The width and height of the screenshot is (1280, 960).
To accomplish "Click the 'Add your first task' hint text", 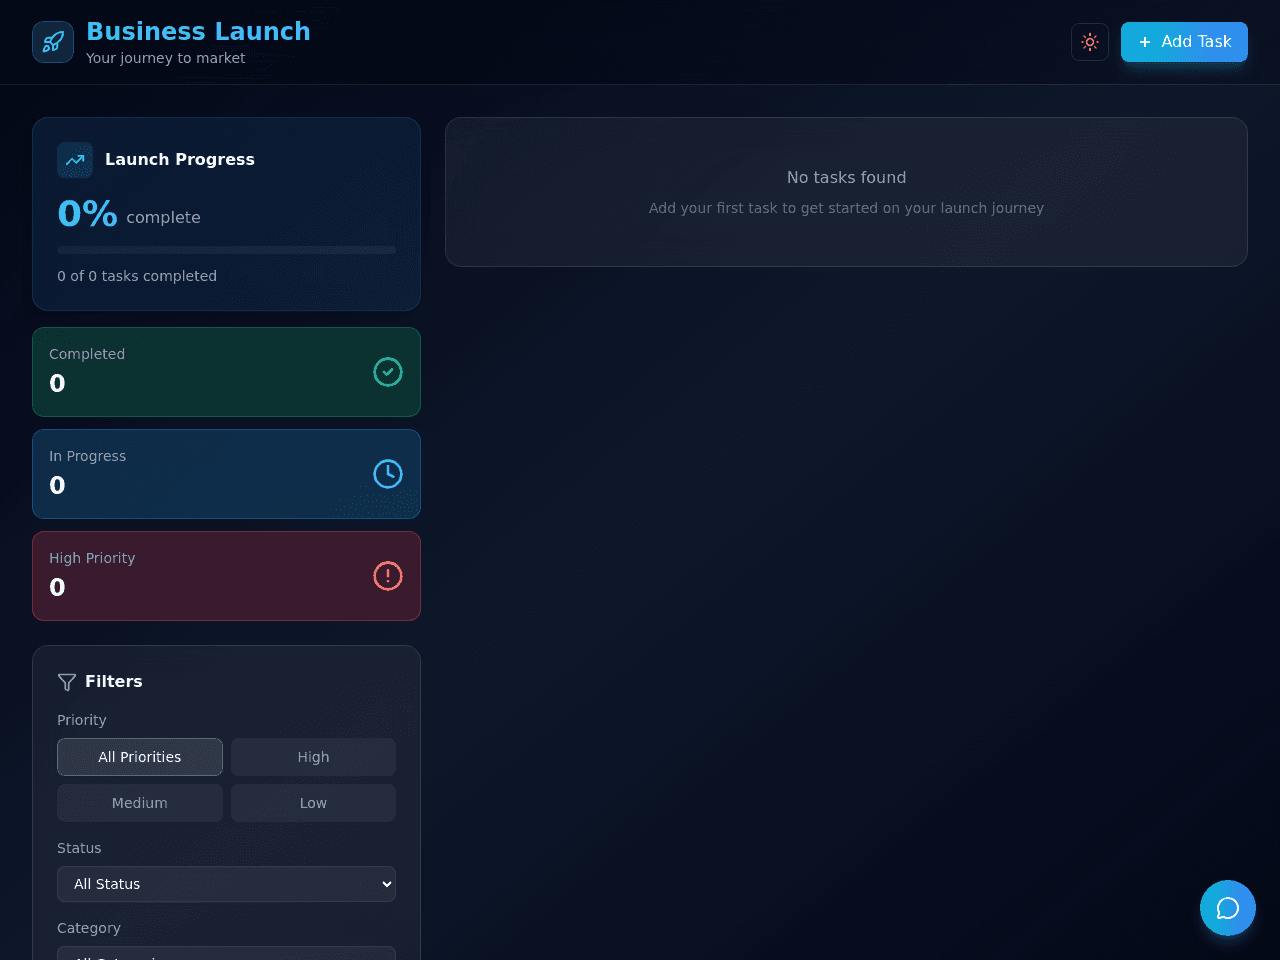I will [846, 208].
